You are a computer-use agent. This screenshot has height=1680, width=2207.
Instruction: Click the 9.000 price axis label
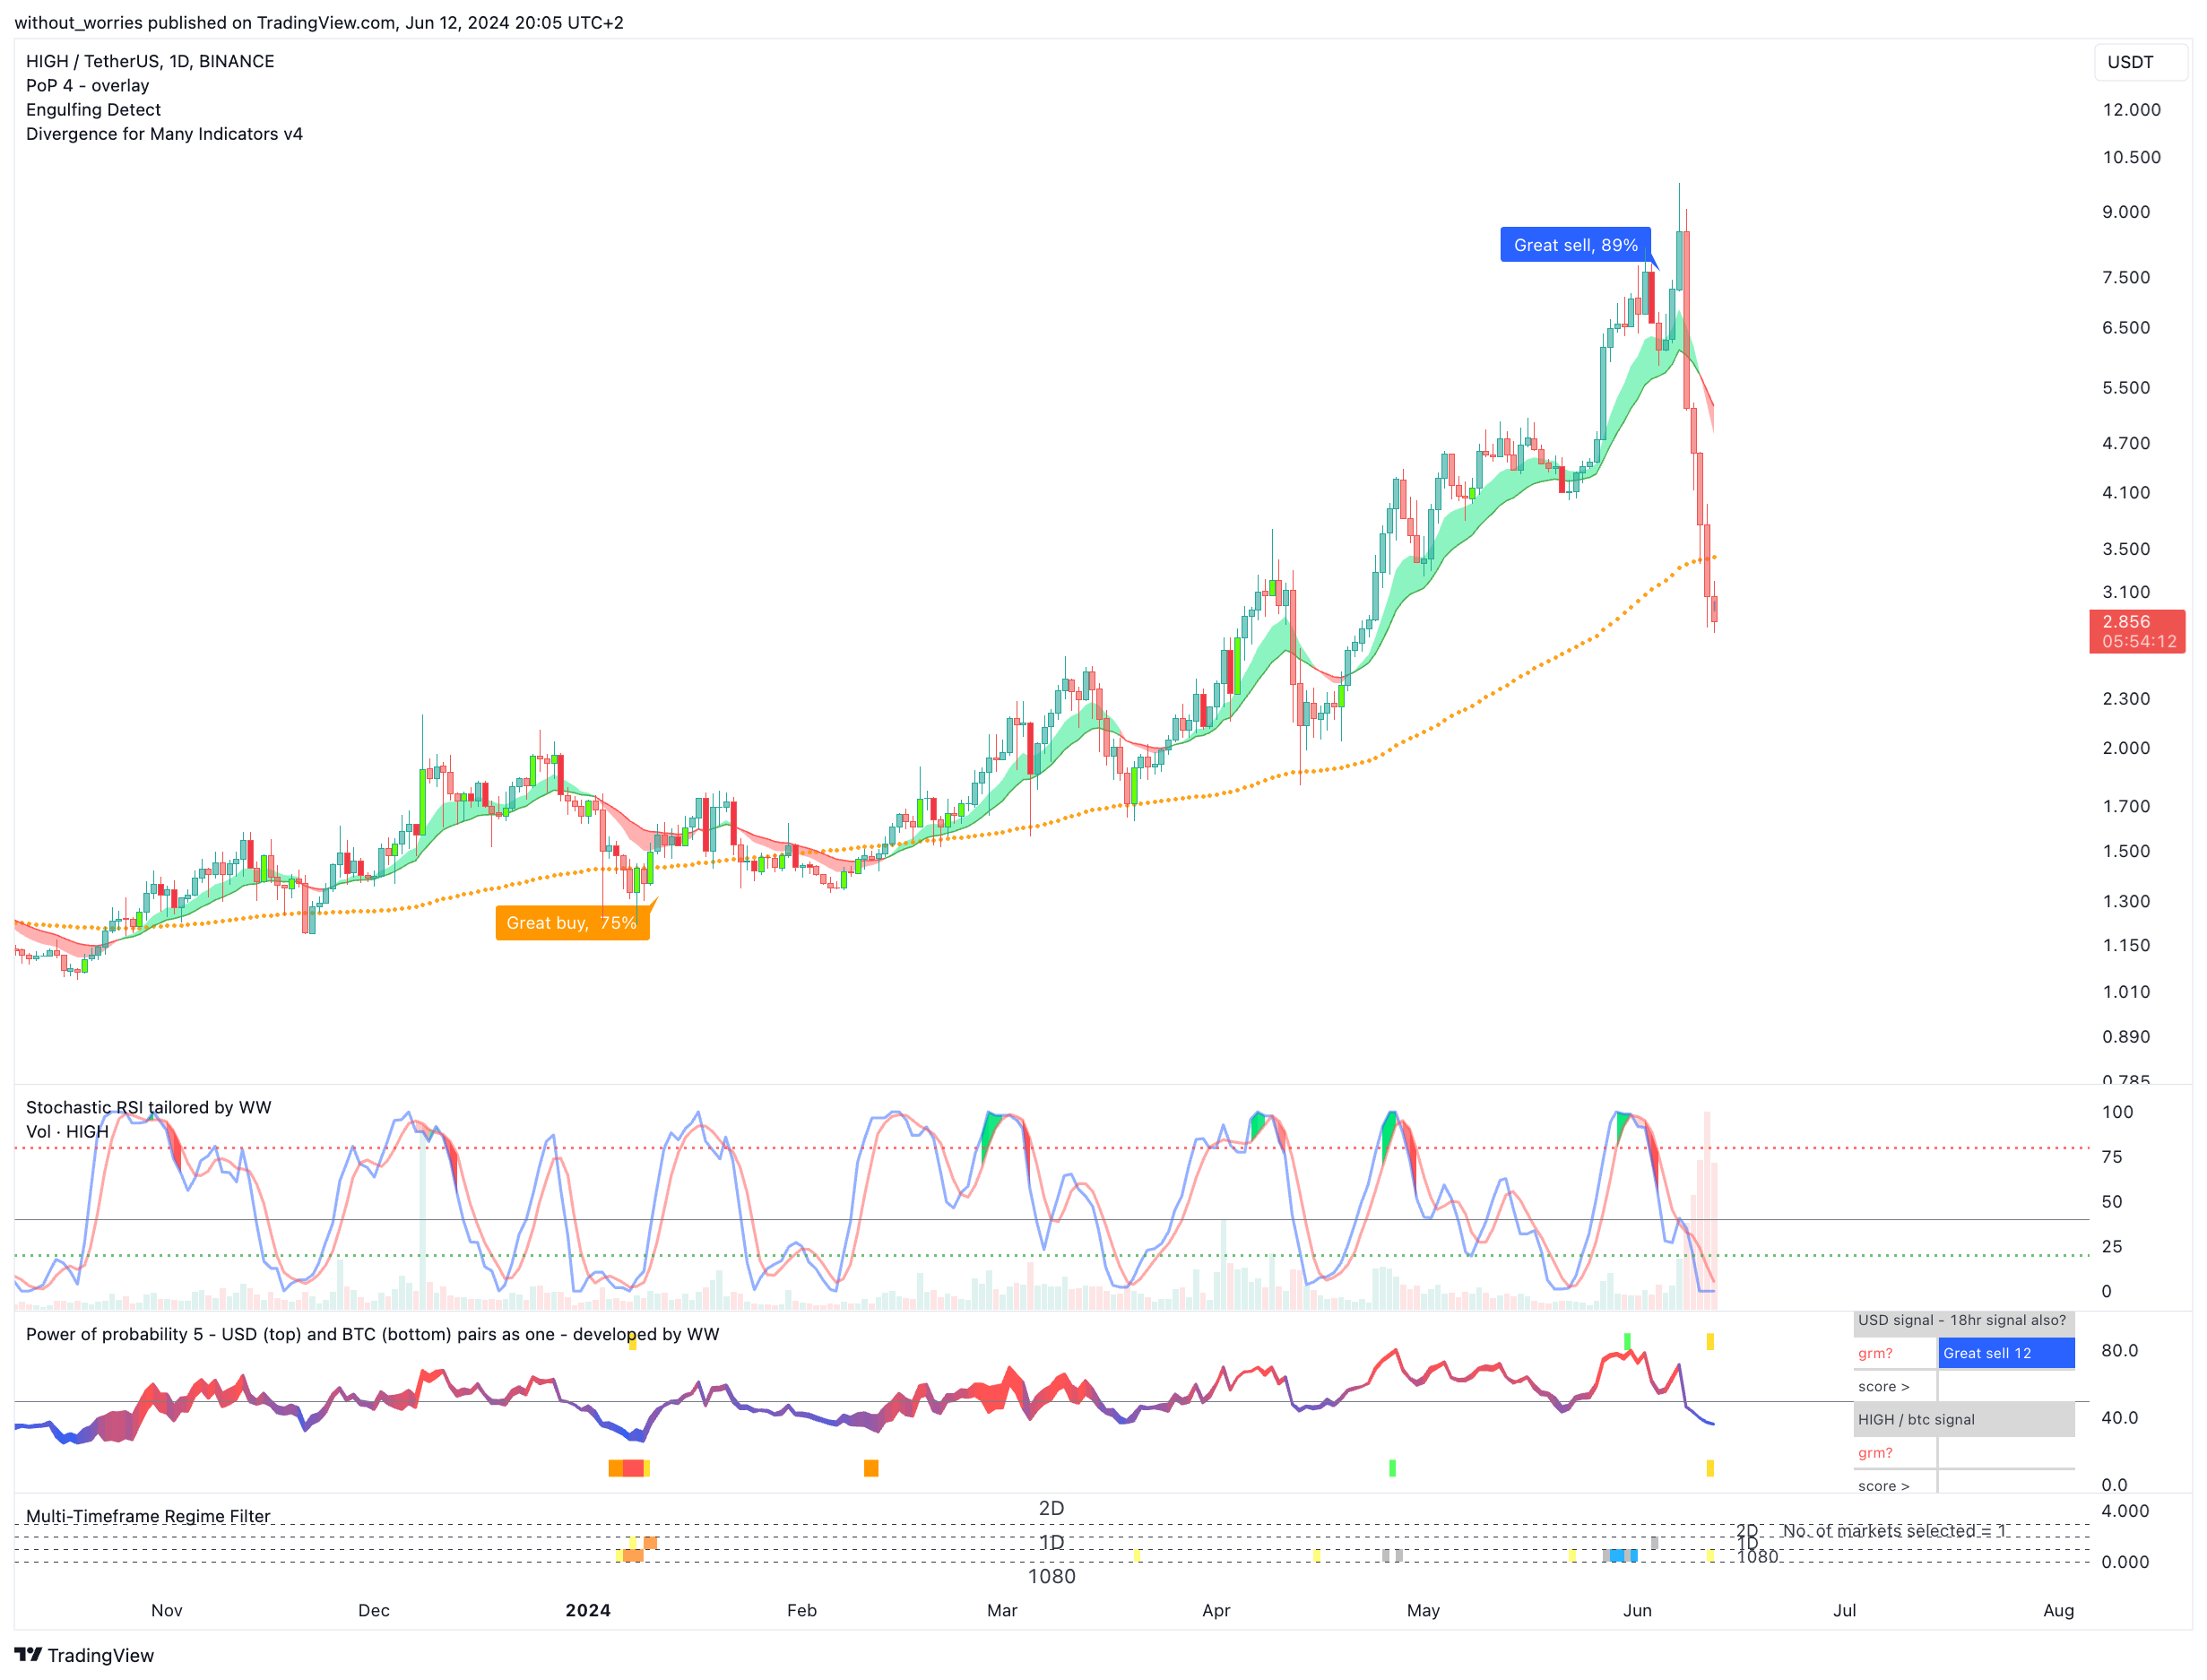coord(2126,212)
